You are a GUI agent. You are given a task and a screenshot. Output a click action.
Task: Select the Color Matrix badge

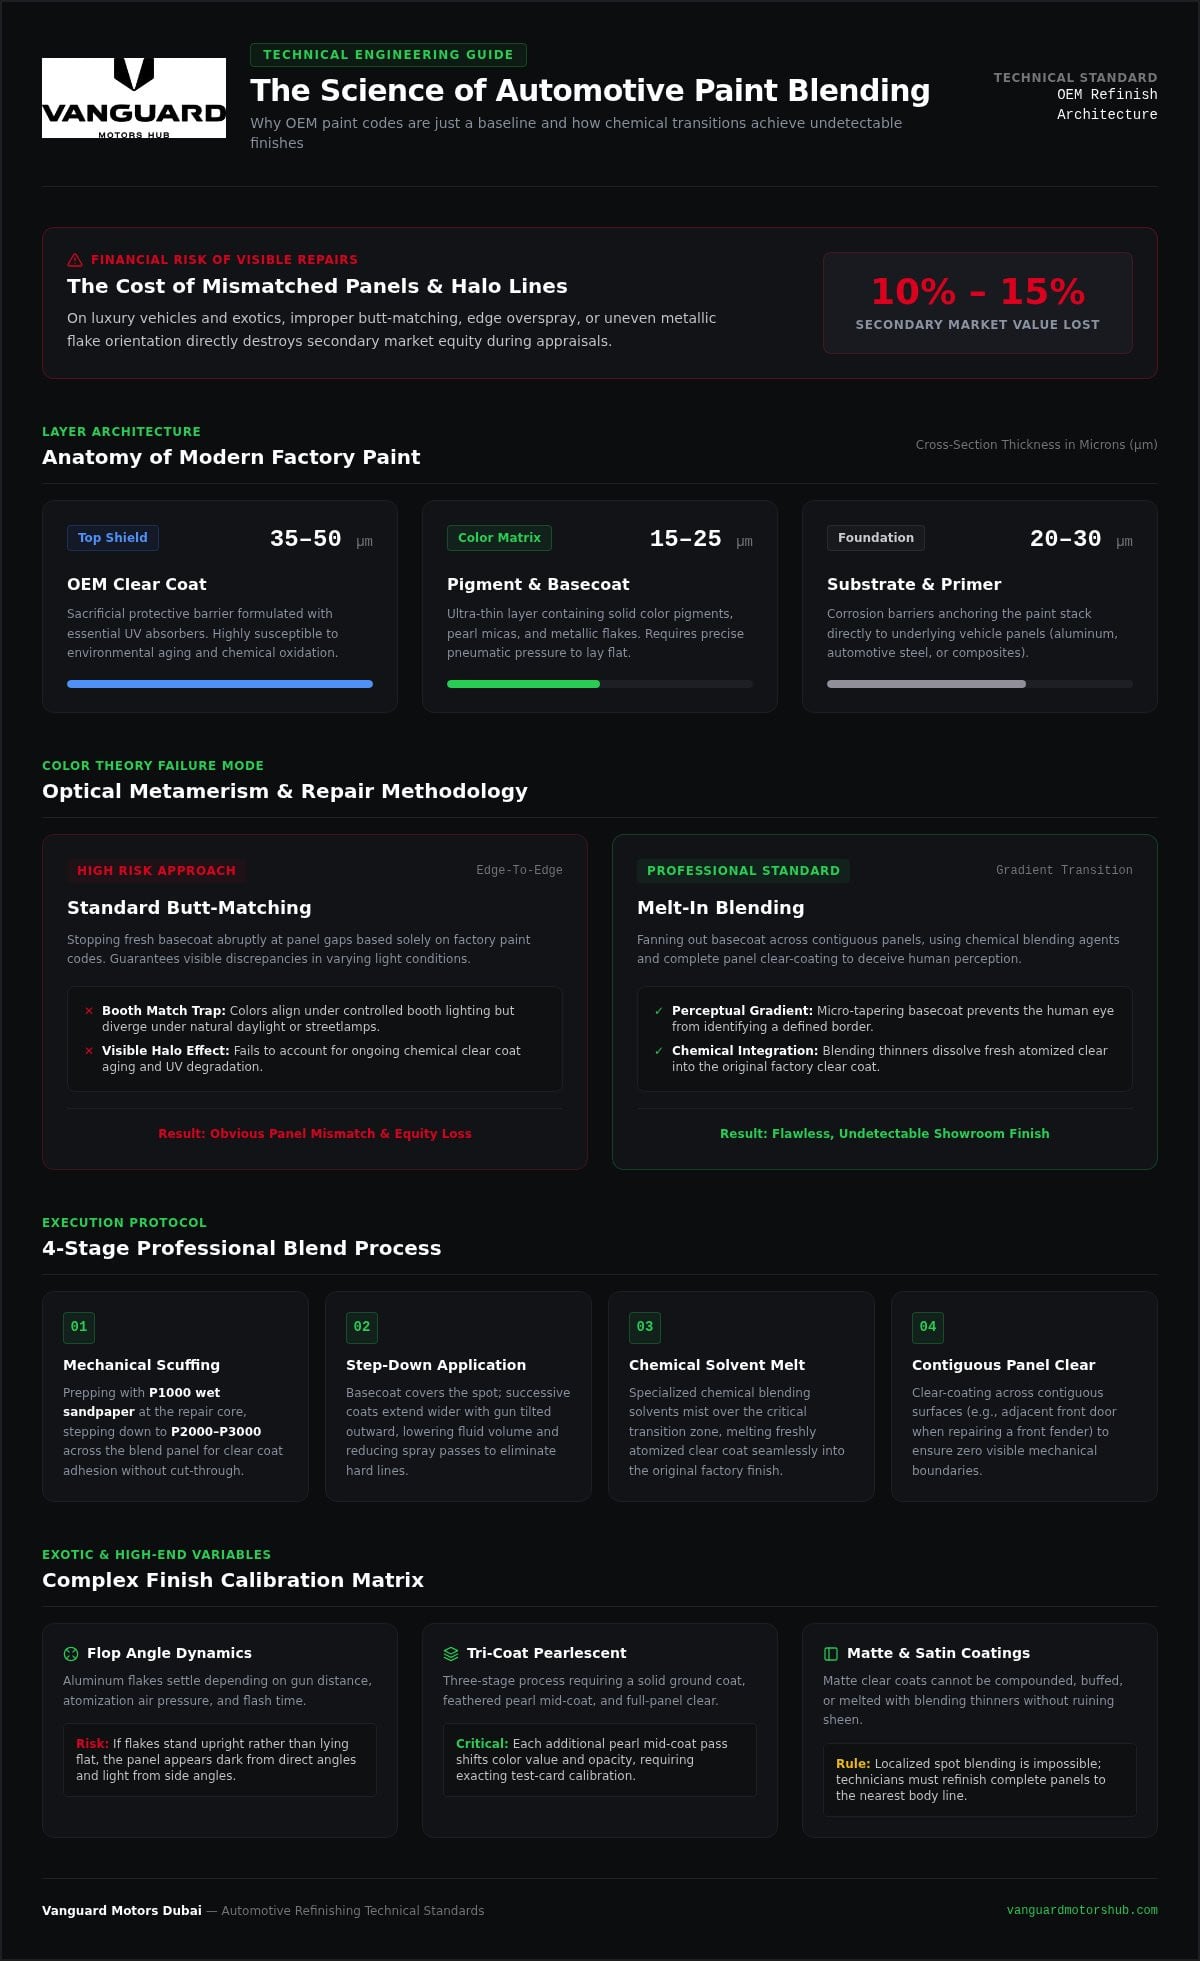[x=499, y=538]
